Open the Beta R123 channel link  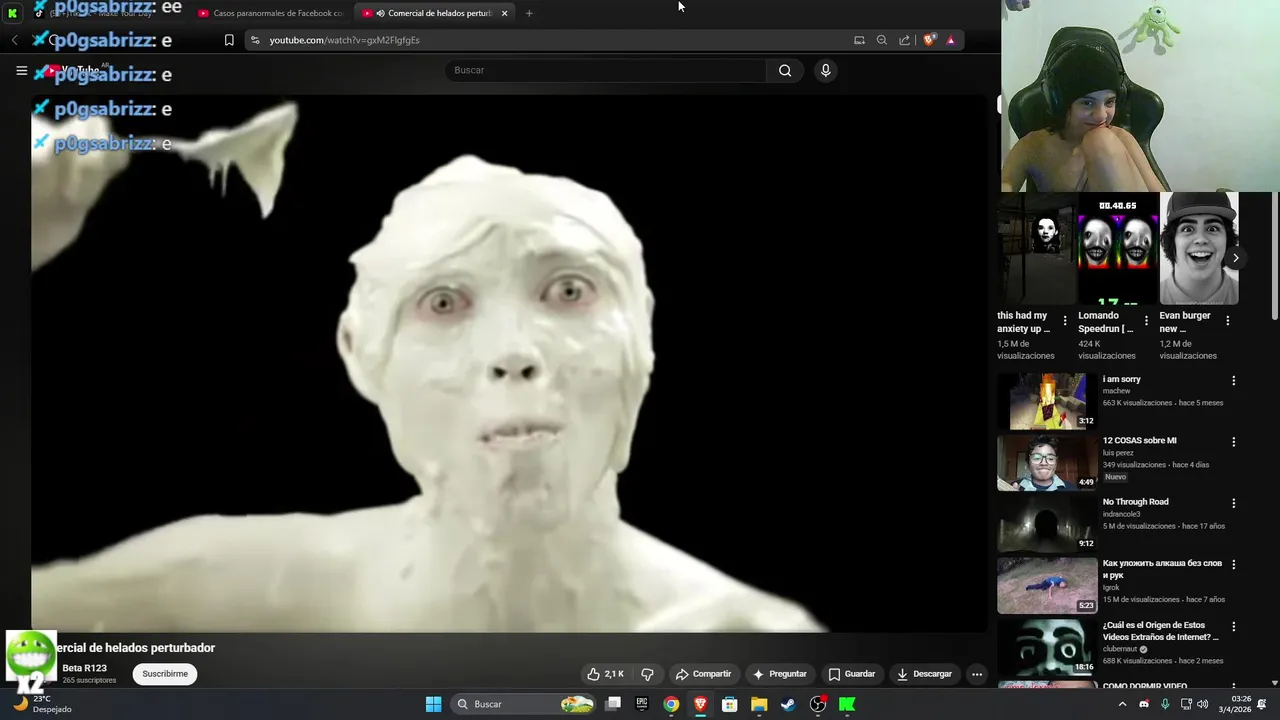coord(84,668)
